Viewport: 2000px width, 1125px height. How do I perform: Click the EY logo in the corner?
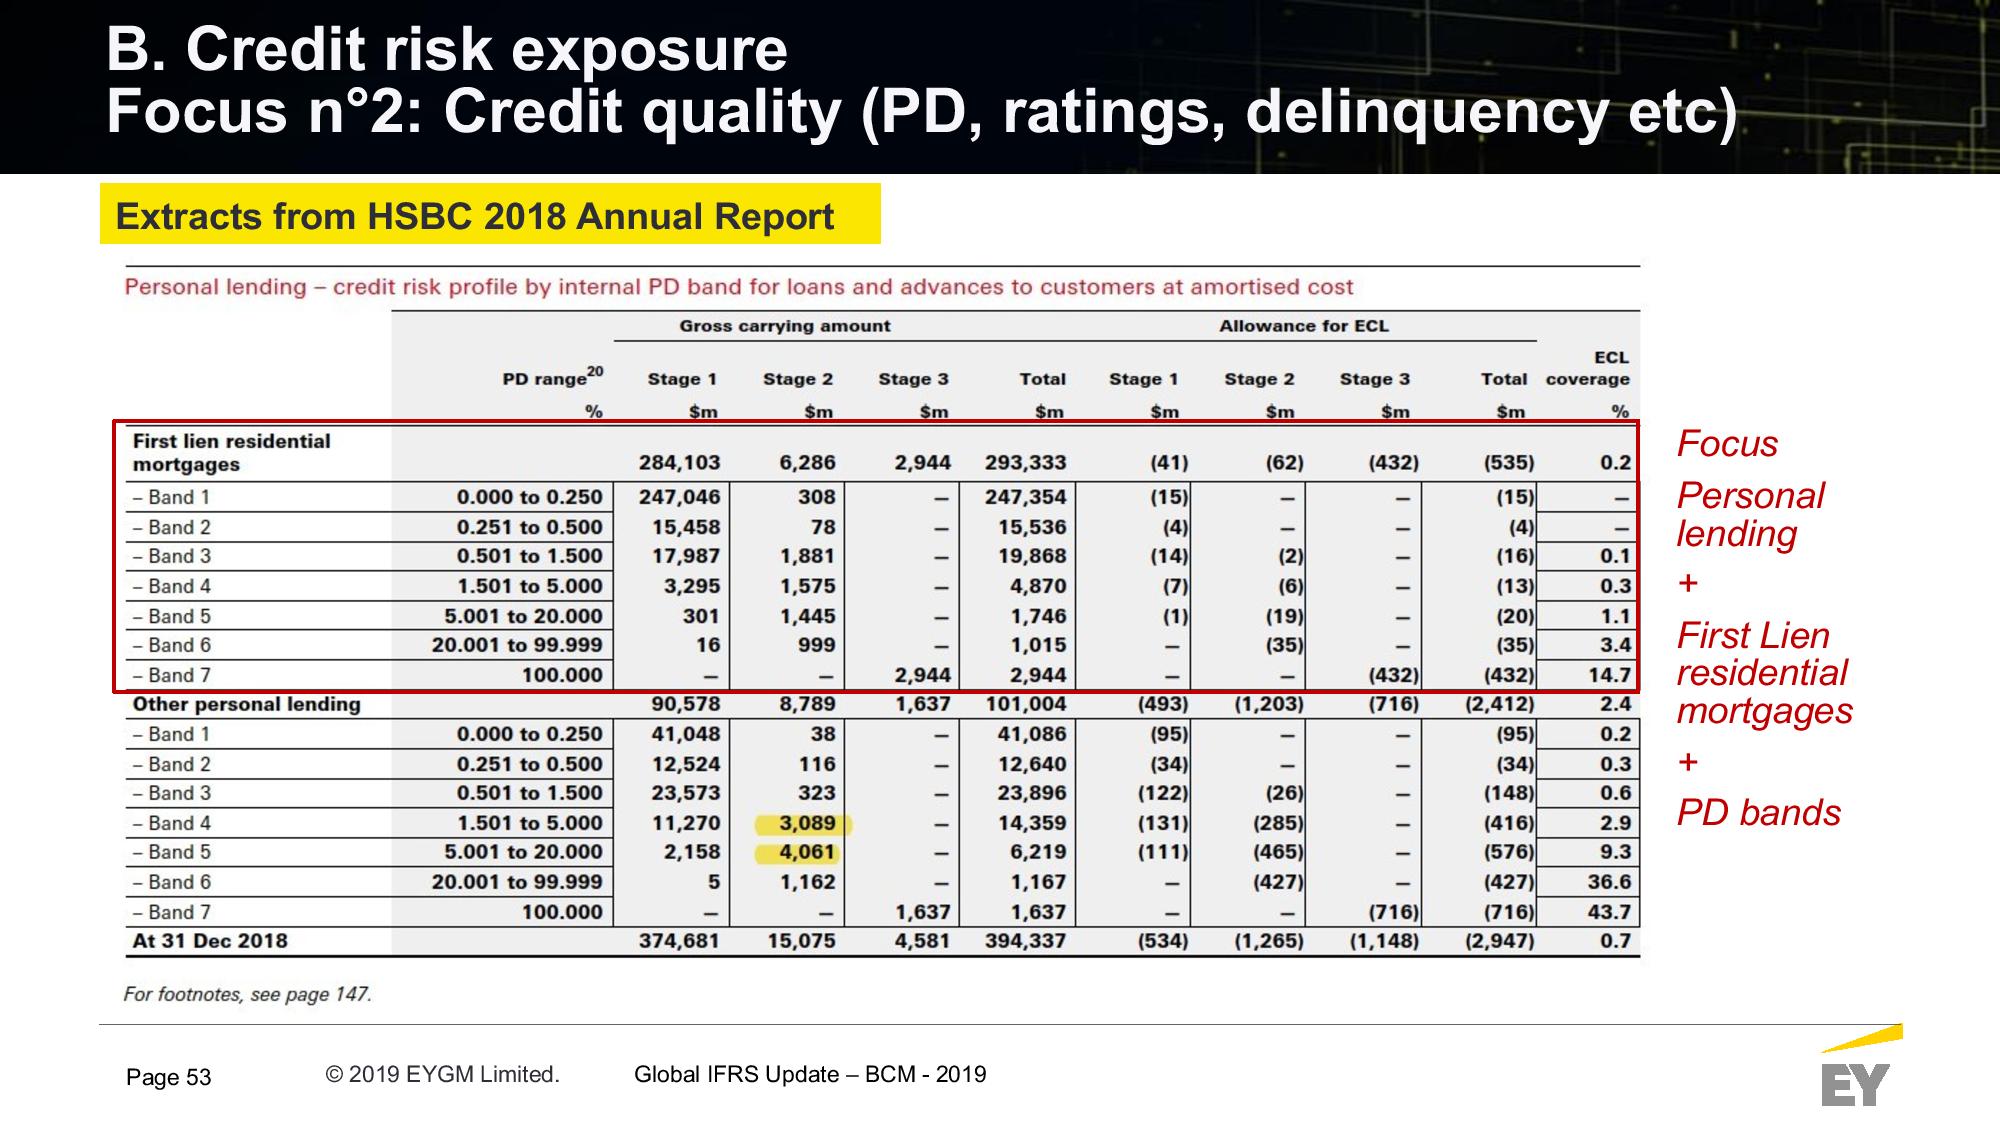coord(1860,1066)
